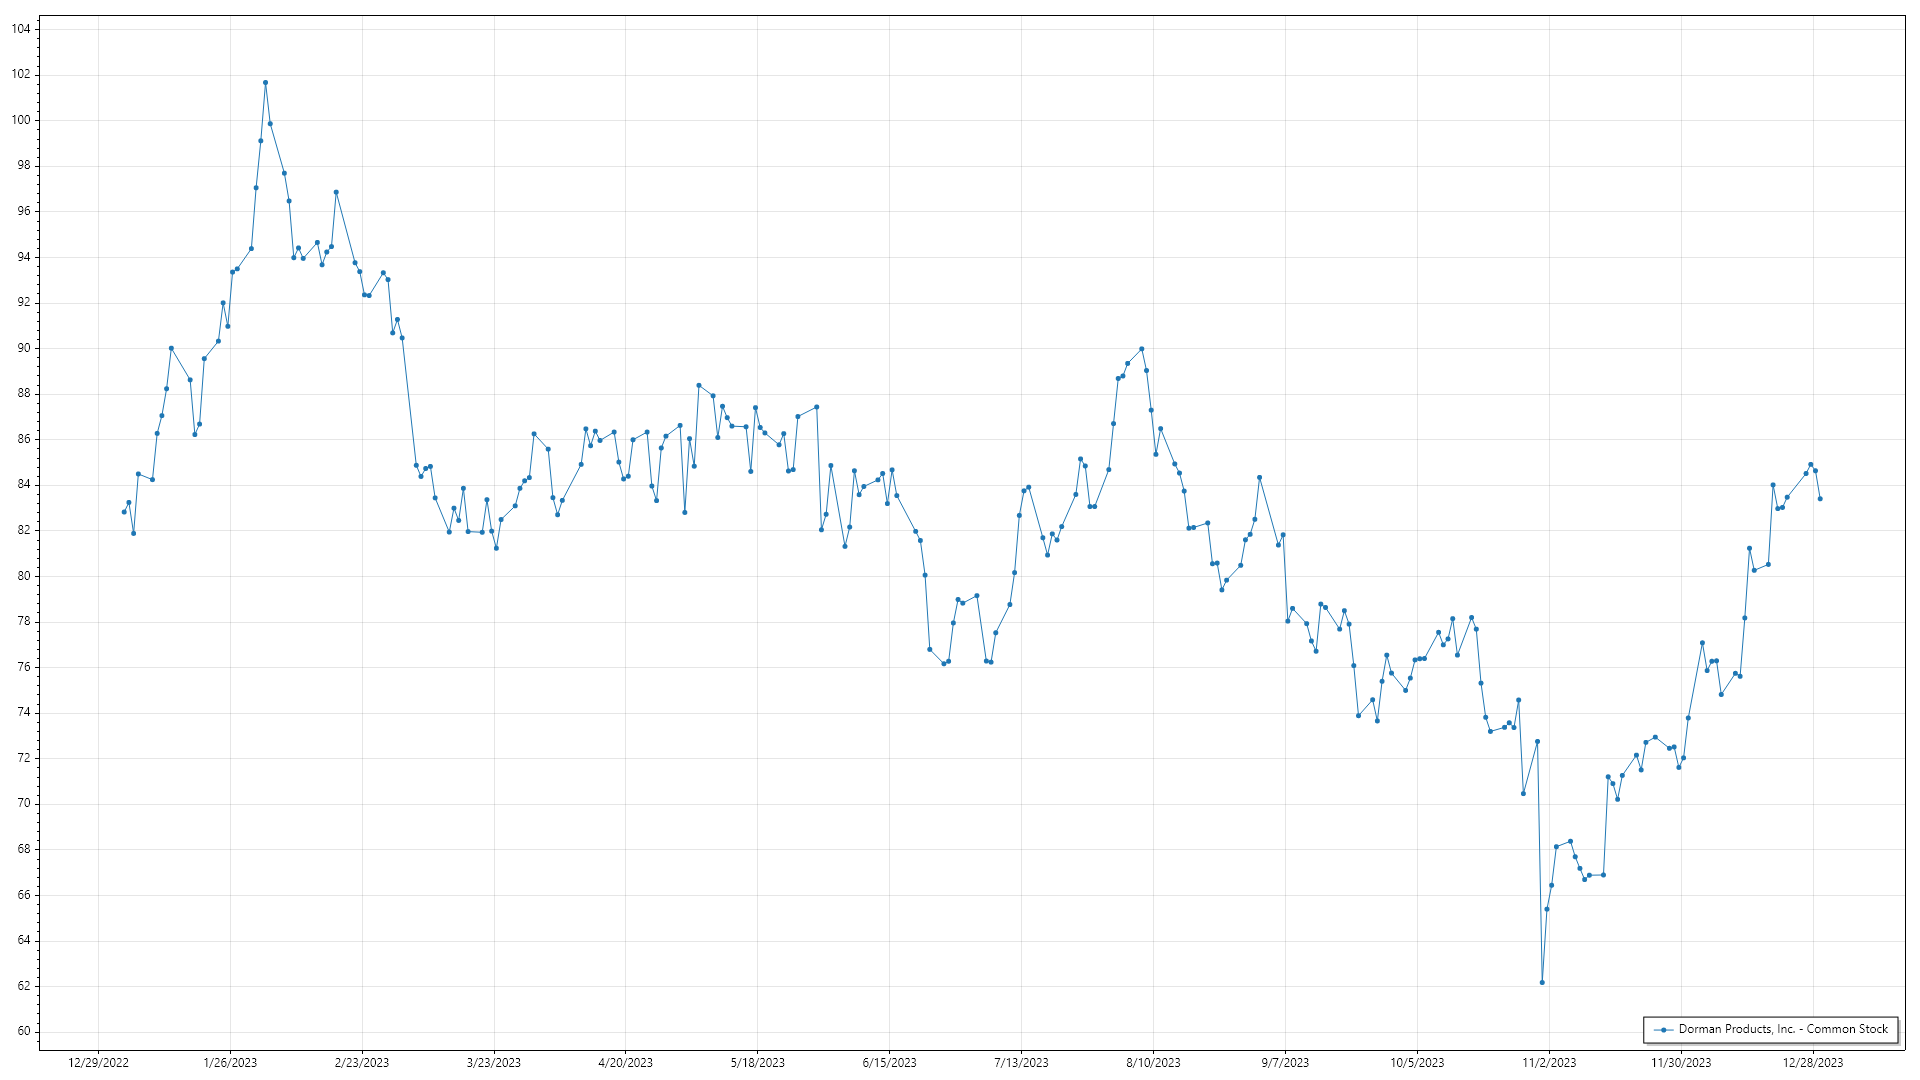Click the 6/15/2023 x-axis date label
Viewport: 1920px width, 1080px height.
click(x=889, y=1063)
